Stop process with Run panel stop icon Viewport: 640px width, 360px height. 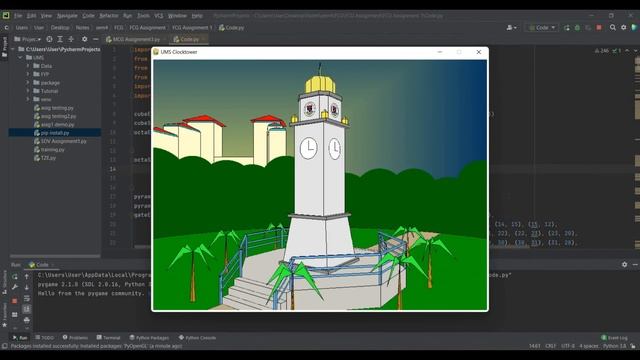(15, 301)
